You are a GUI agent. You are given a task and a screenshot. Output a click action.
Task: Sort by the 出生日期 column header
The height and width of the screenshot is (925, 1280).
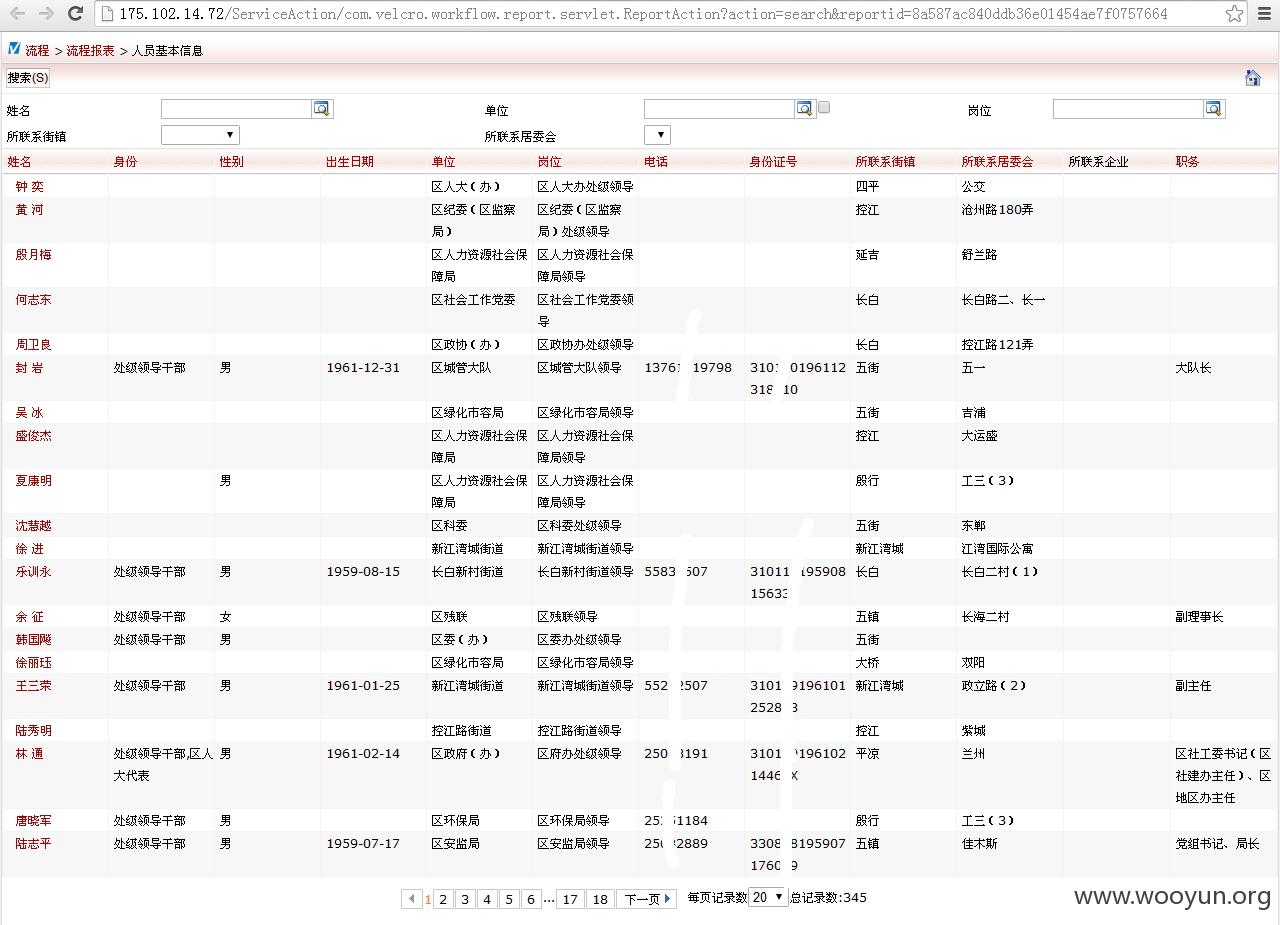tap(350, 162)
